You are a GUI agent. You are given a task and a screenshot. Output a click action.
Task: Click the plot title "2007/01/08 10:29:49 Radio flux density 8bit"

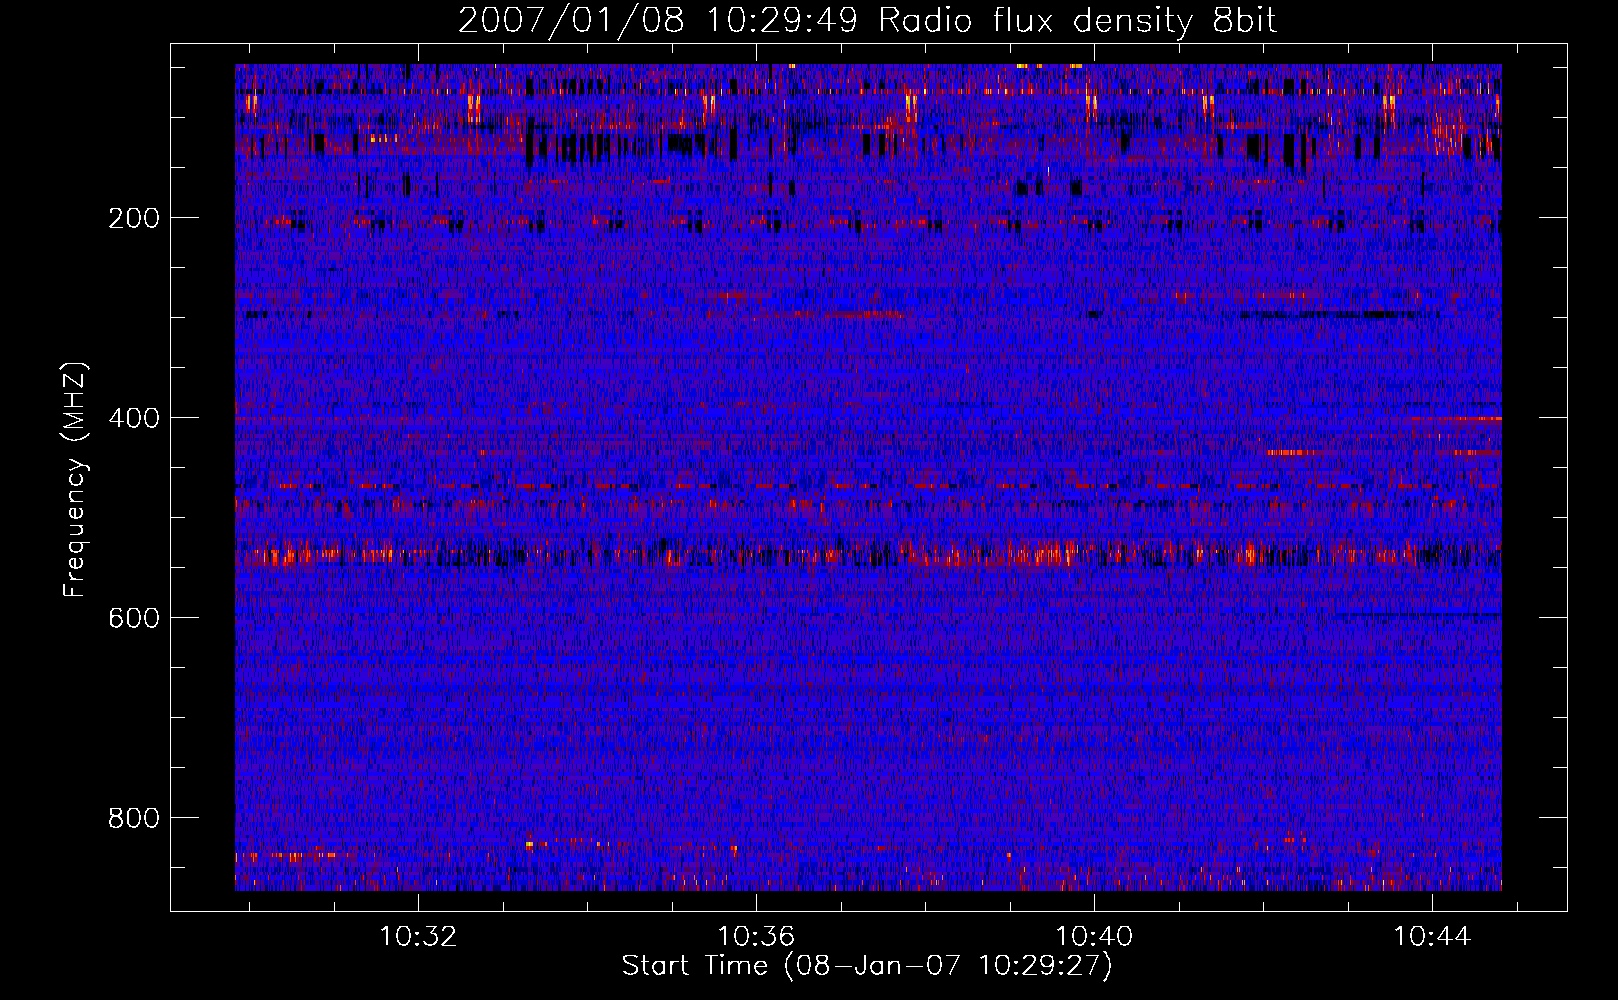coord(867,20)
